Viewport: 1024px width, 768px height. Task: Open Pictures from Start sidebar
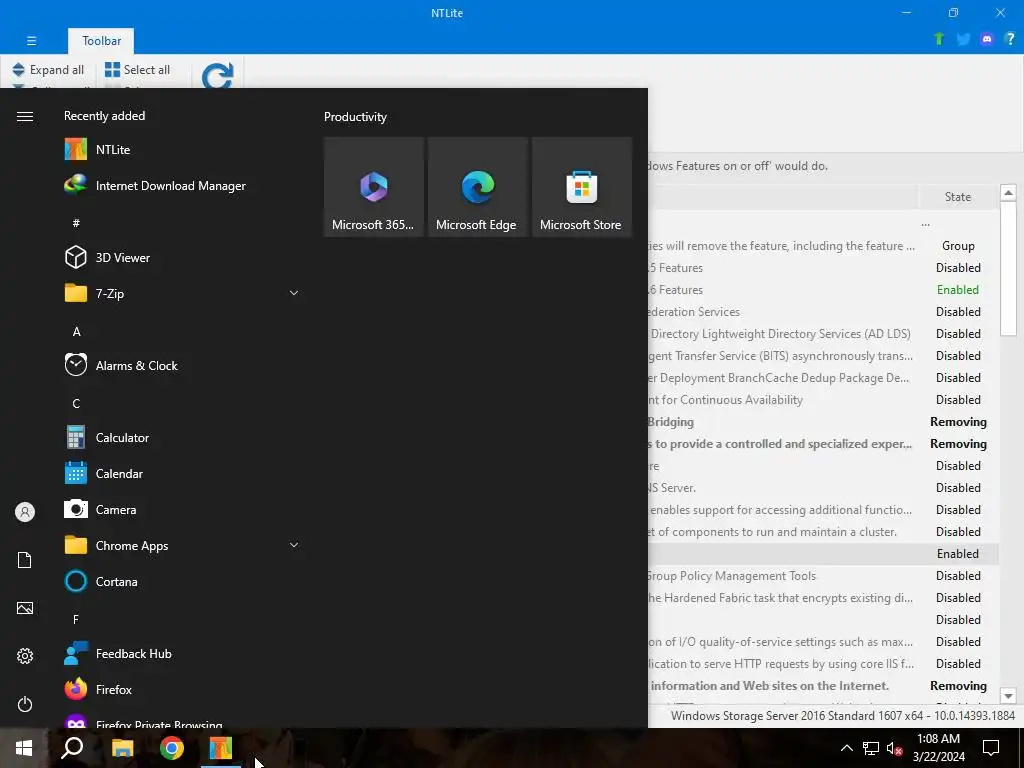pyautogui.click(x=25, y=608)
